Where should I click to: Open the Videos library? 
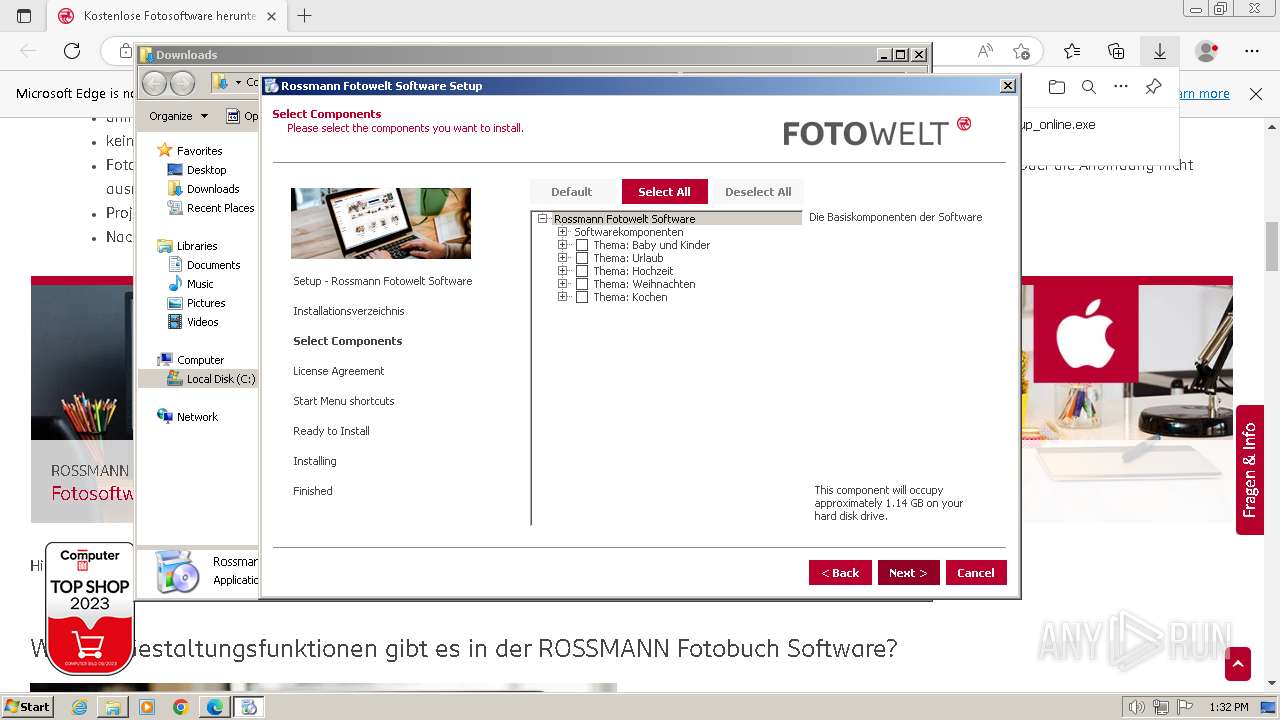pos(202,322)
